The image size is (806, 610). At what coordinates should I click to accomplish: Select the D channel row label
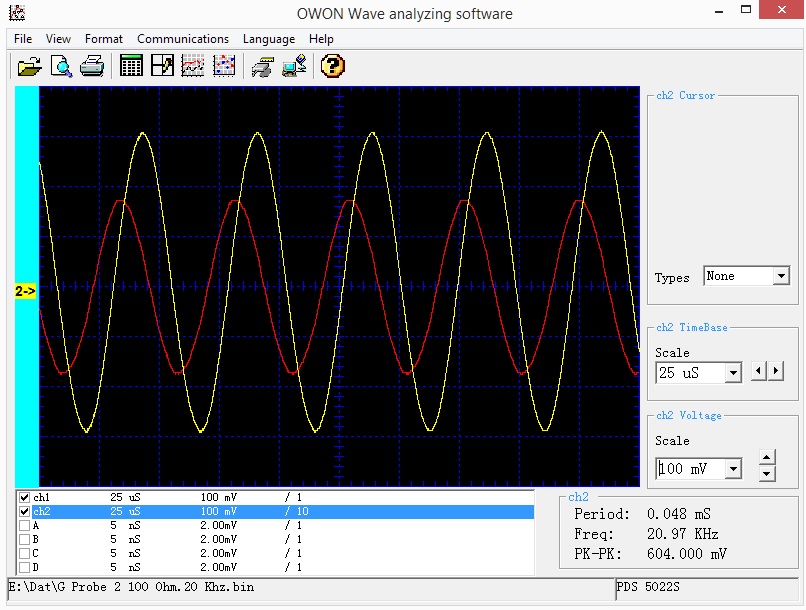[36, 567]
